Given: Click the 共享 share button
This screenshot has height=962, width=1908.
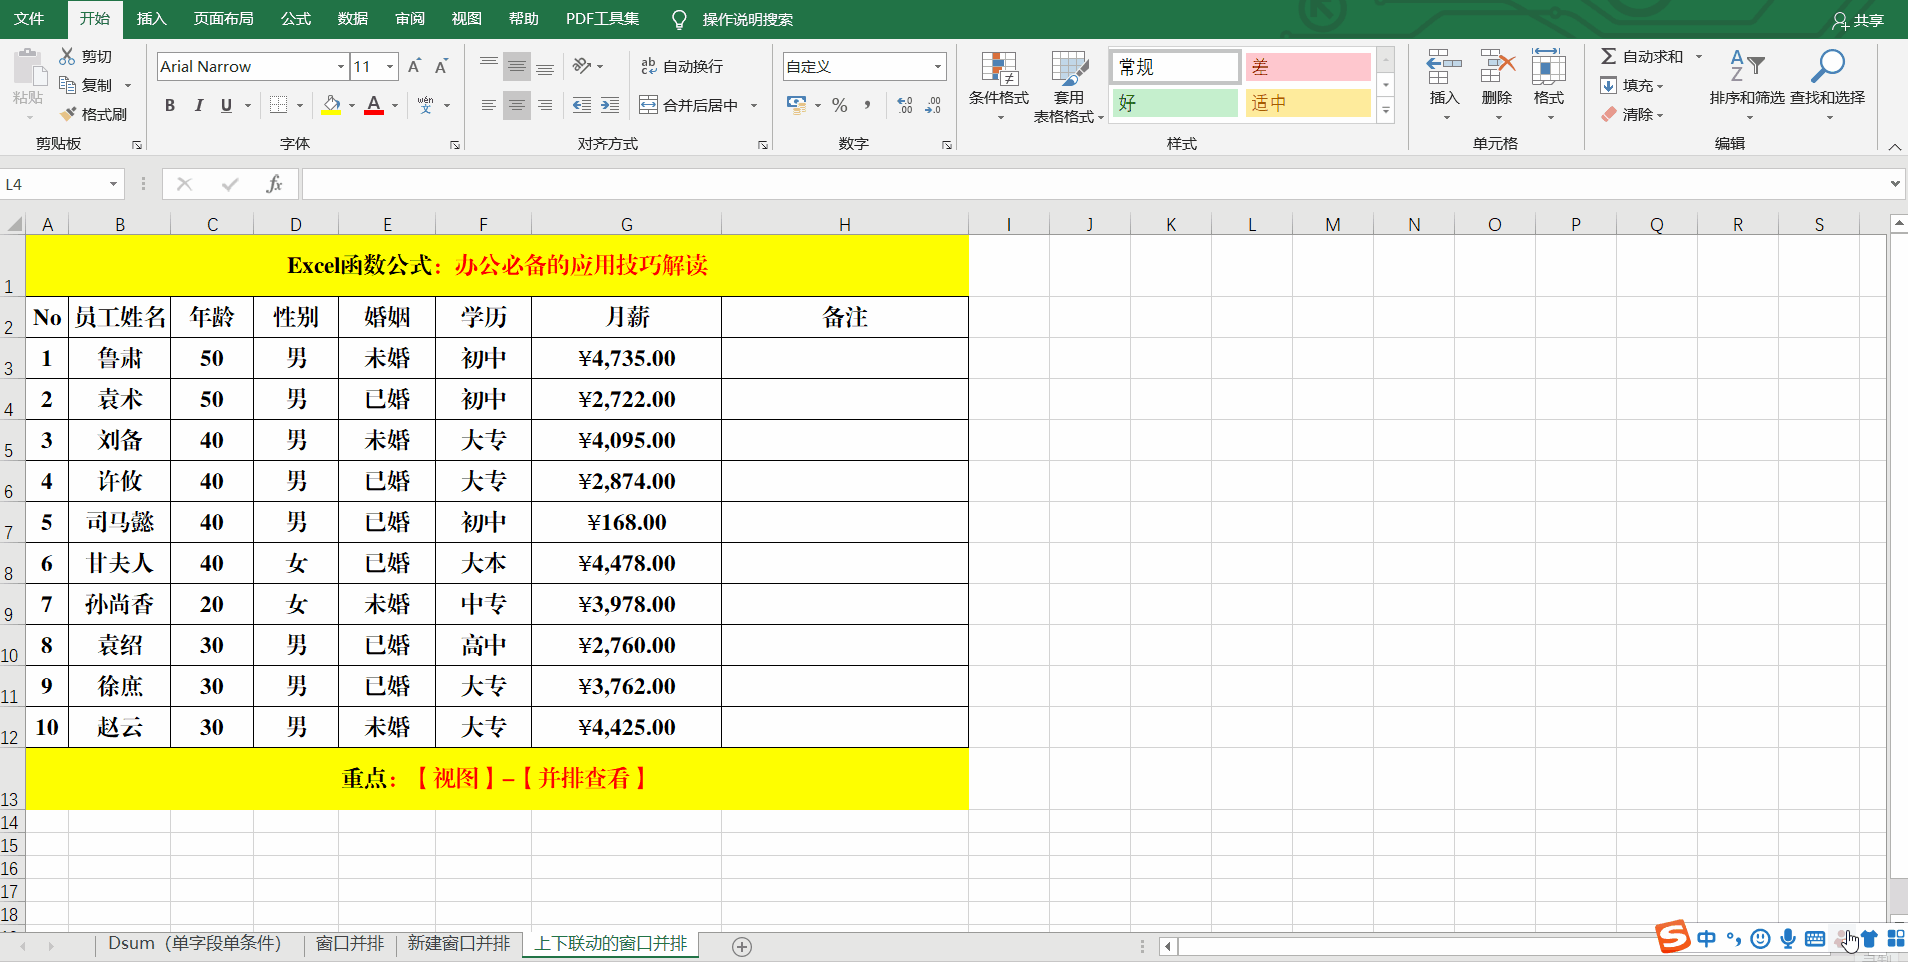Looking at the screenshot, I should pos(1858,20).
